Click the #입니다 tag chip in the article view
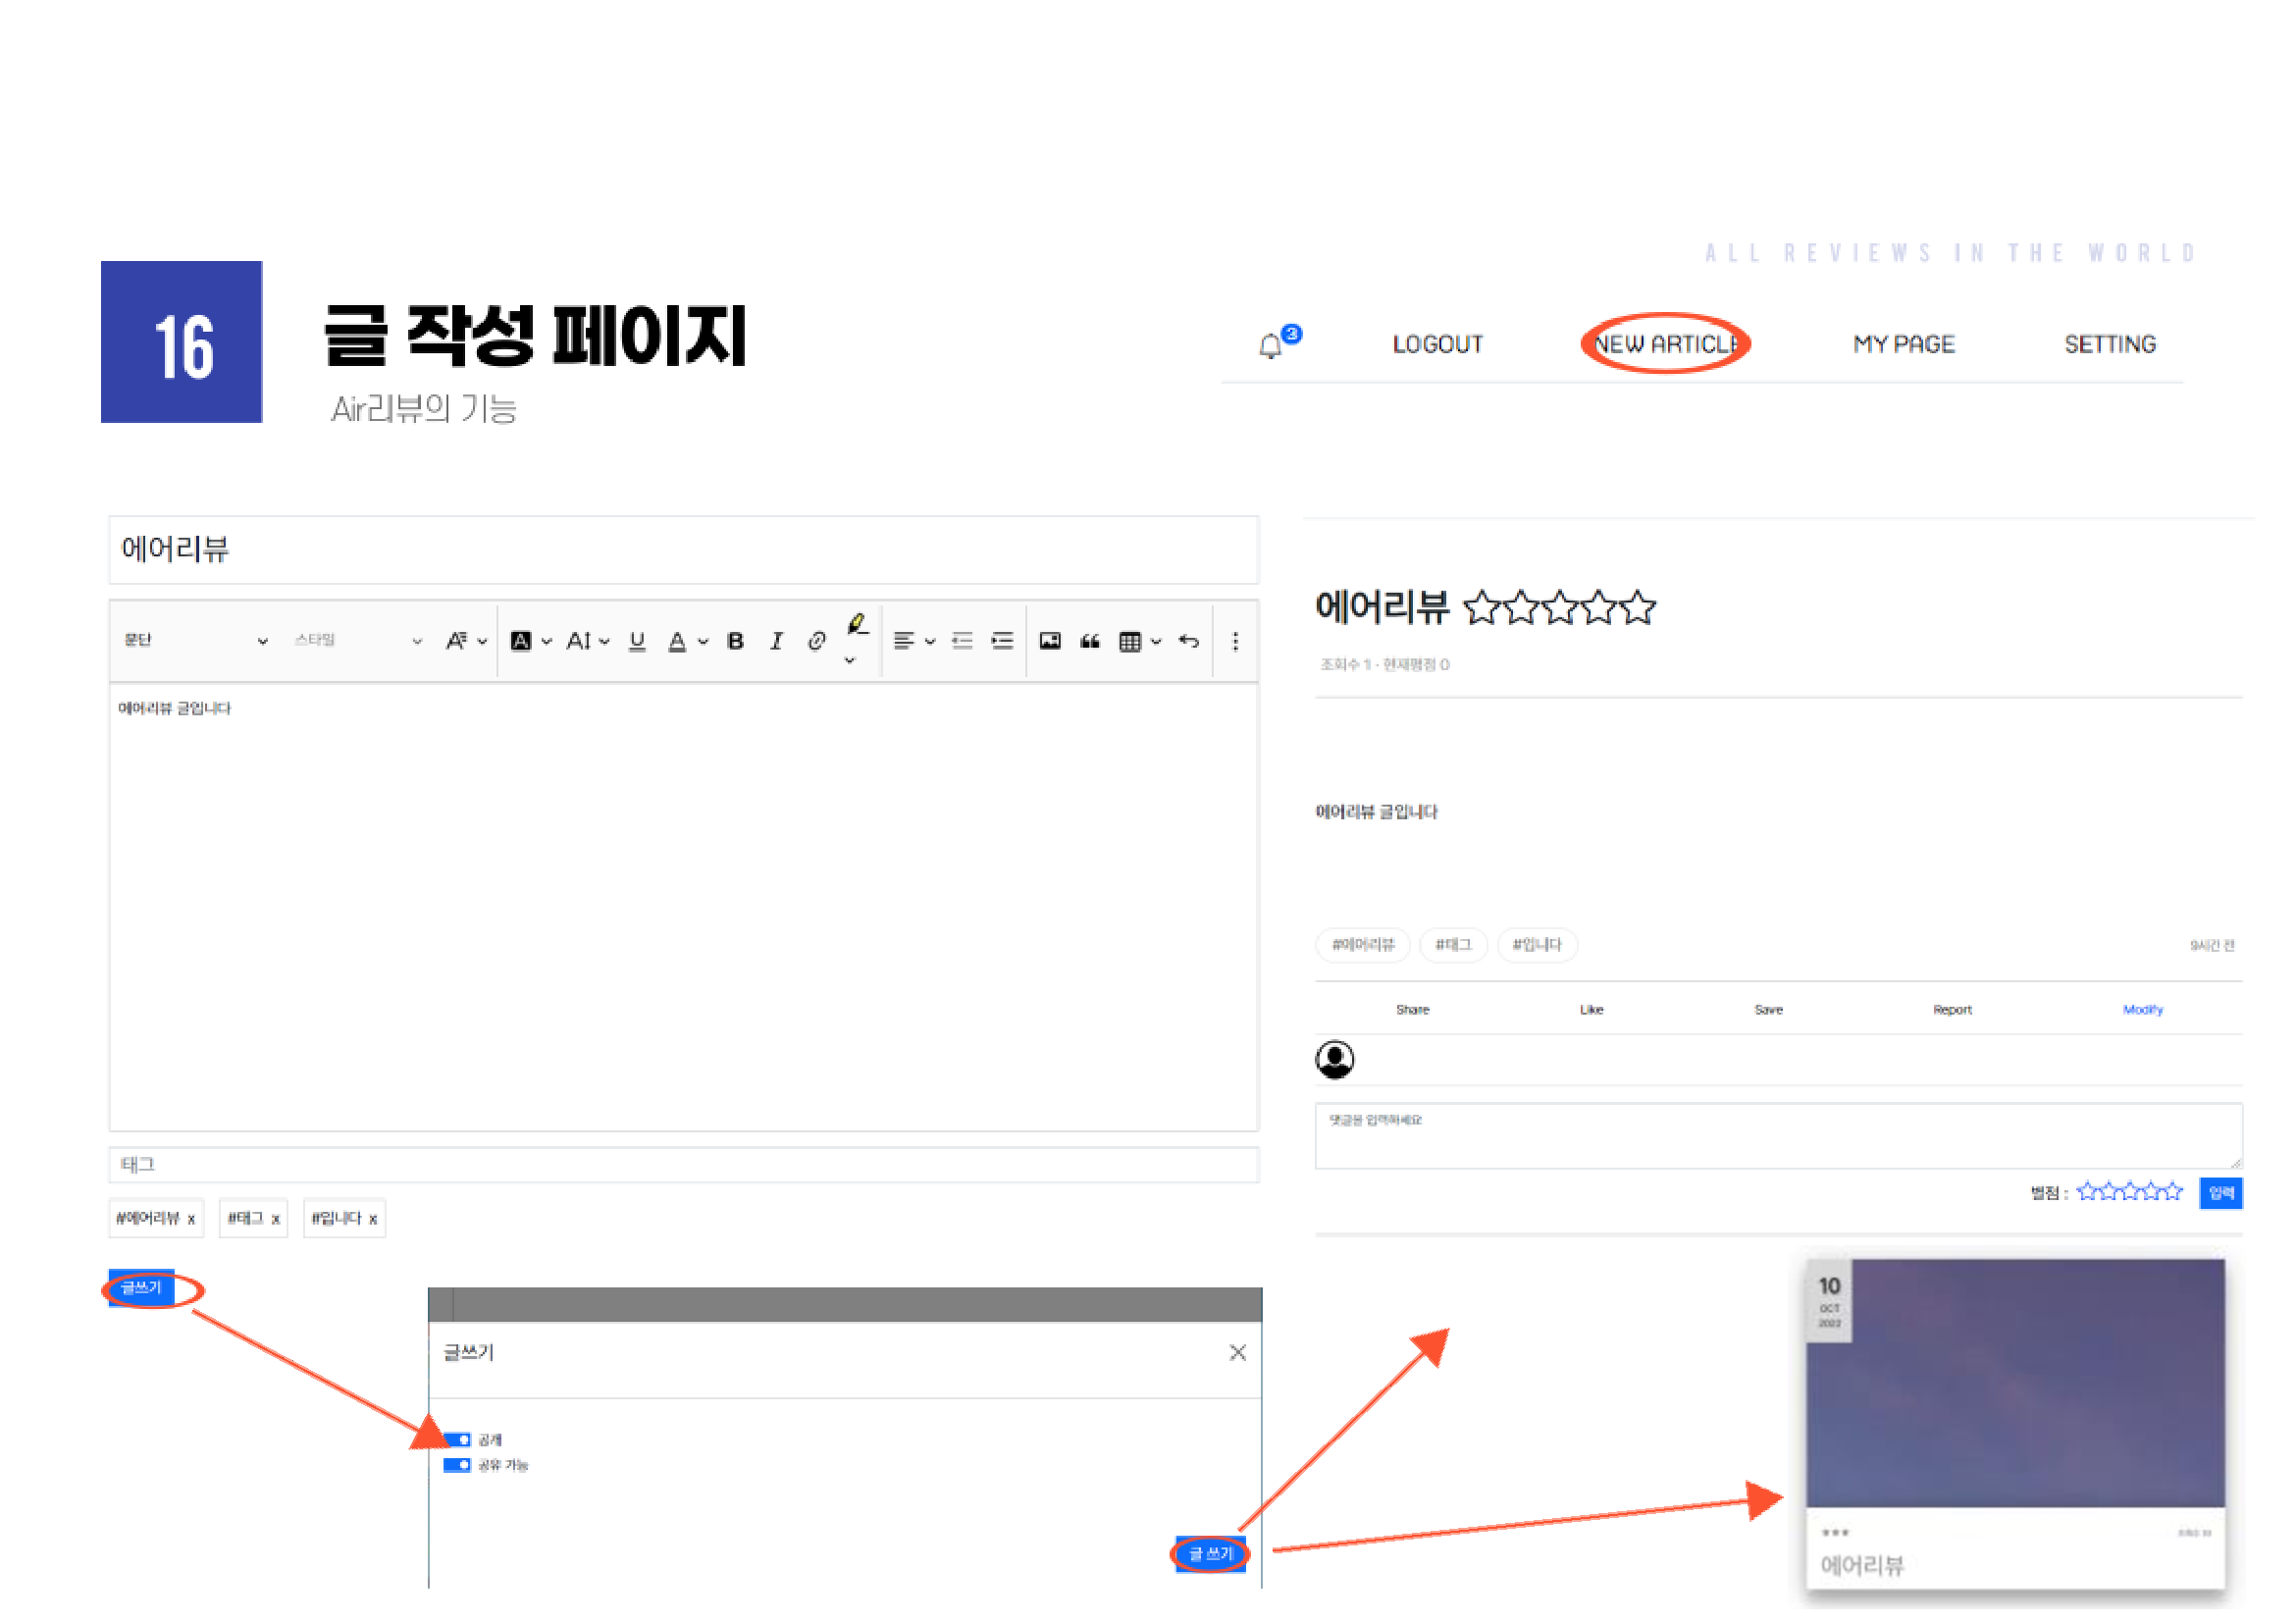Viewport: 2296px width, 1623px height. 1536,945
